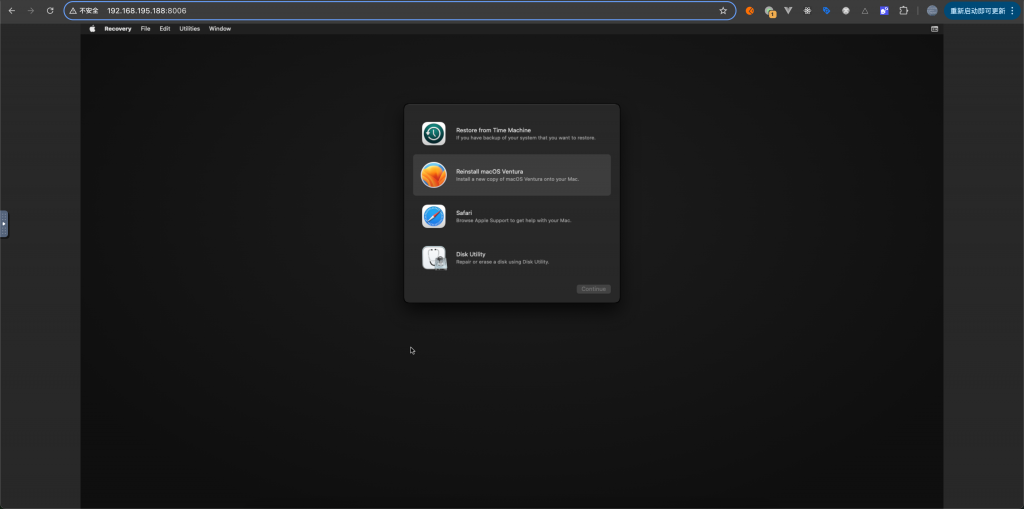Choose the Safari compass icon

433,216
